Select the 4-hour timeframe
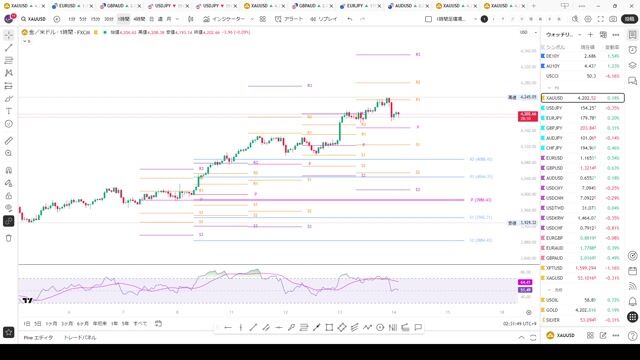640x360 pixels. coord(139,19)
